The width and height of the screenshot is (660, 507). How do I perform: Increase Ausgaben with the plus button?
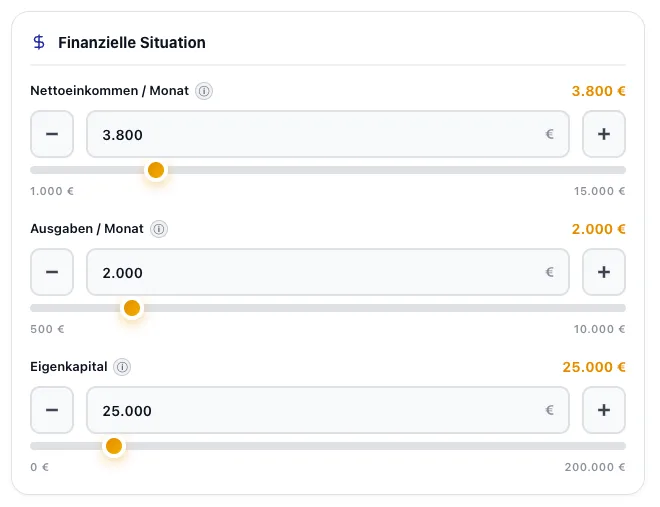click(x=604, y=272)
